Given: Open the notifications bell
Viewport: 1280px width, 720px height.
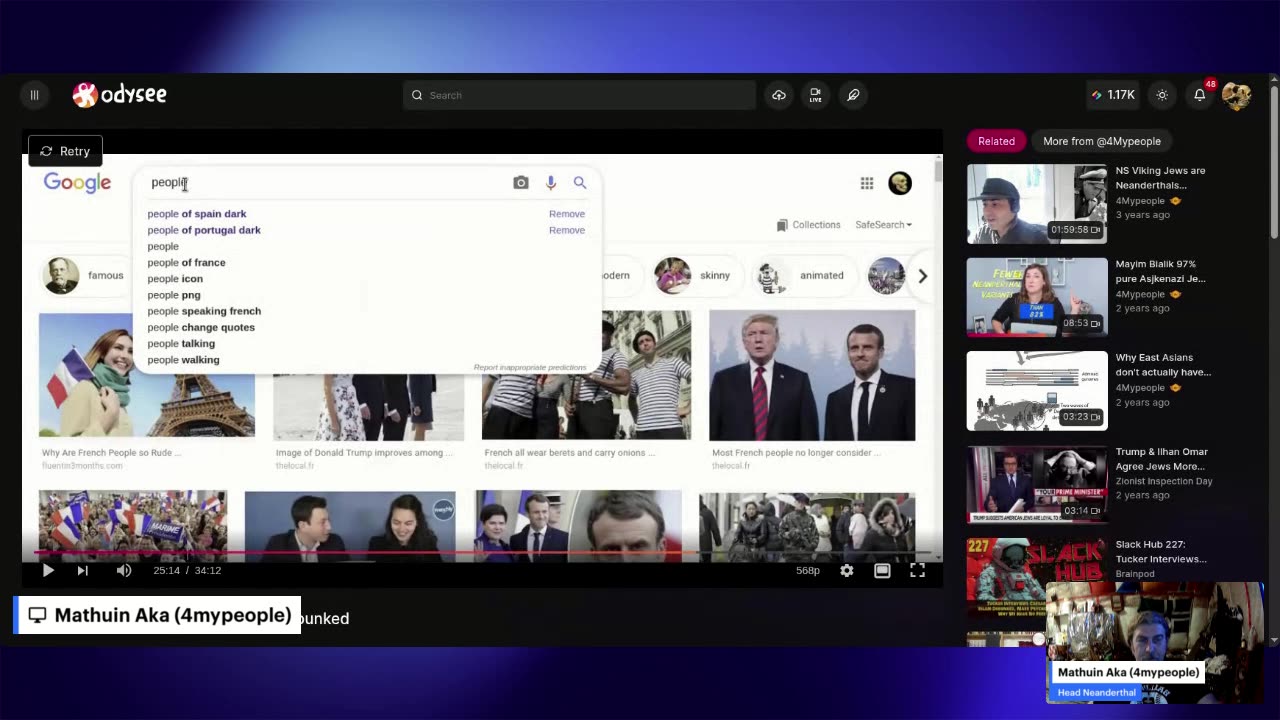Looking at the screenshot, I should (1200, 95).
